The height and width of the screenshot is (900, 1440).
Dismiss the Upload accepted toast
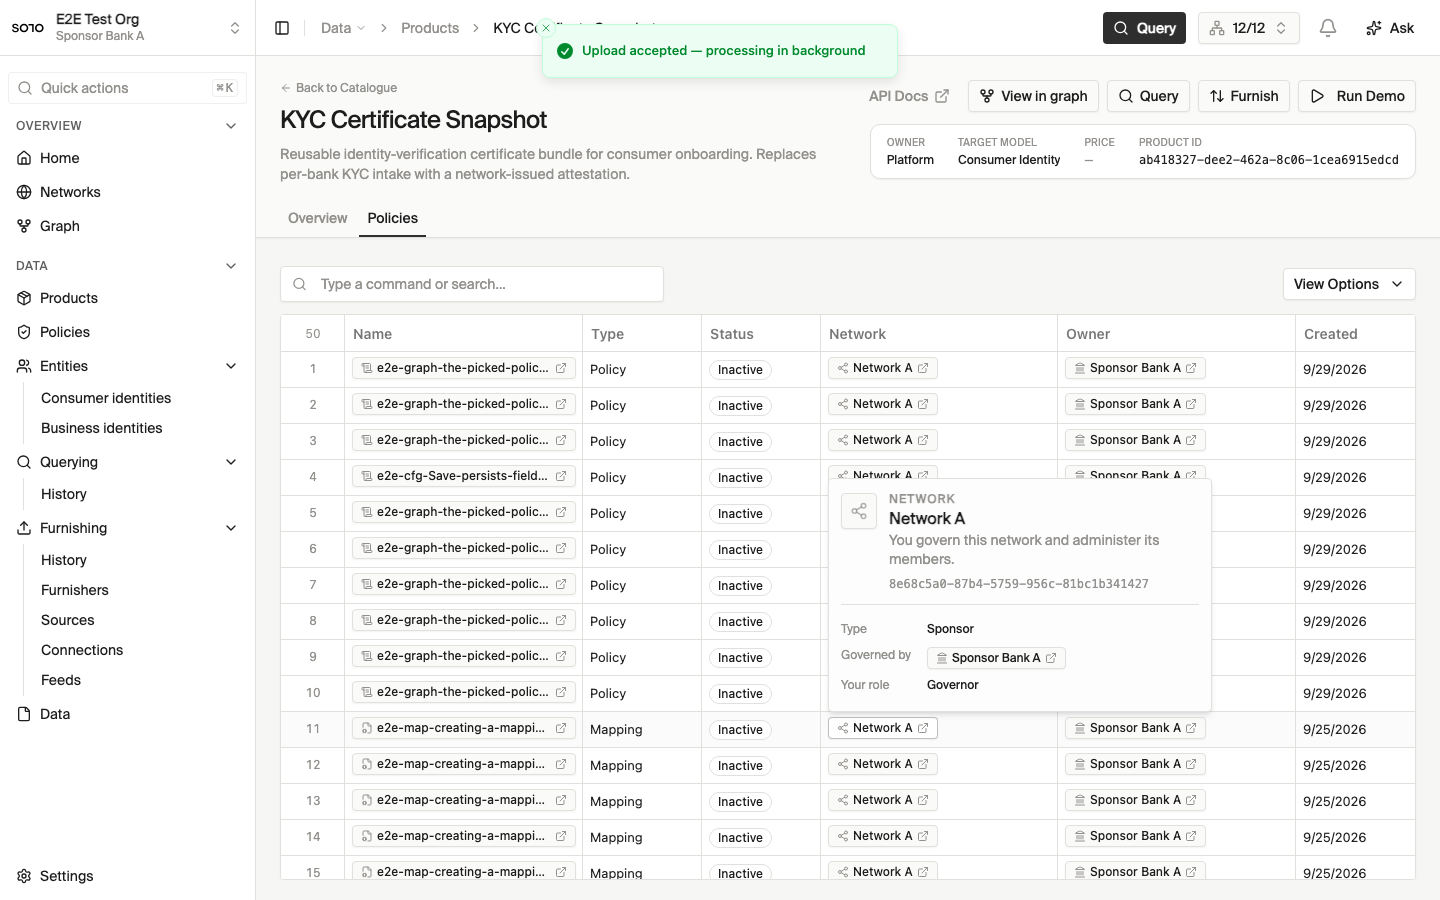(546, 28)
